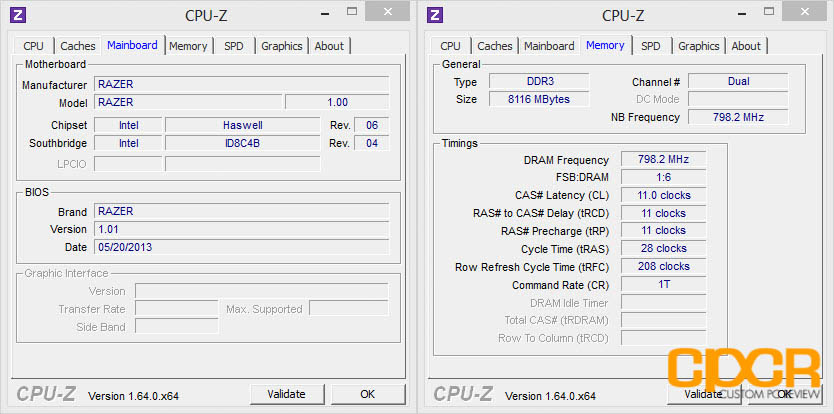Go to SPD tab in the left window
The image size is (834, 414).
[233, 46]
